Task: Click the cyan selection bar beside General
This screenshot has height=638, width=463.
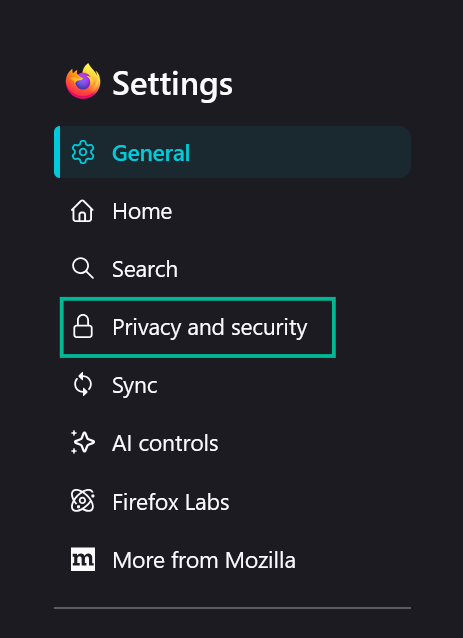Action: pos(57,152)
